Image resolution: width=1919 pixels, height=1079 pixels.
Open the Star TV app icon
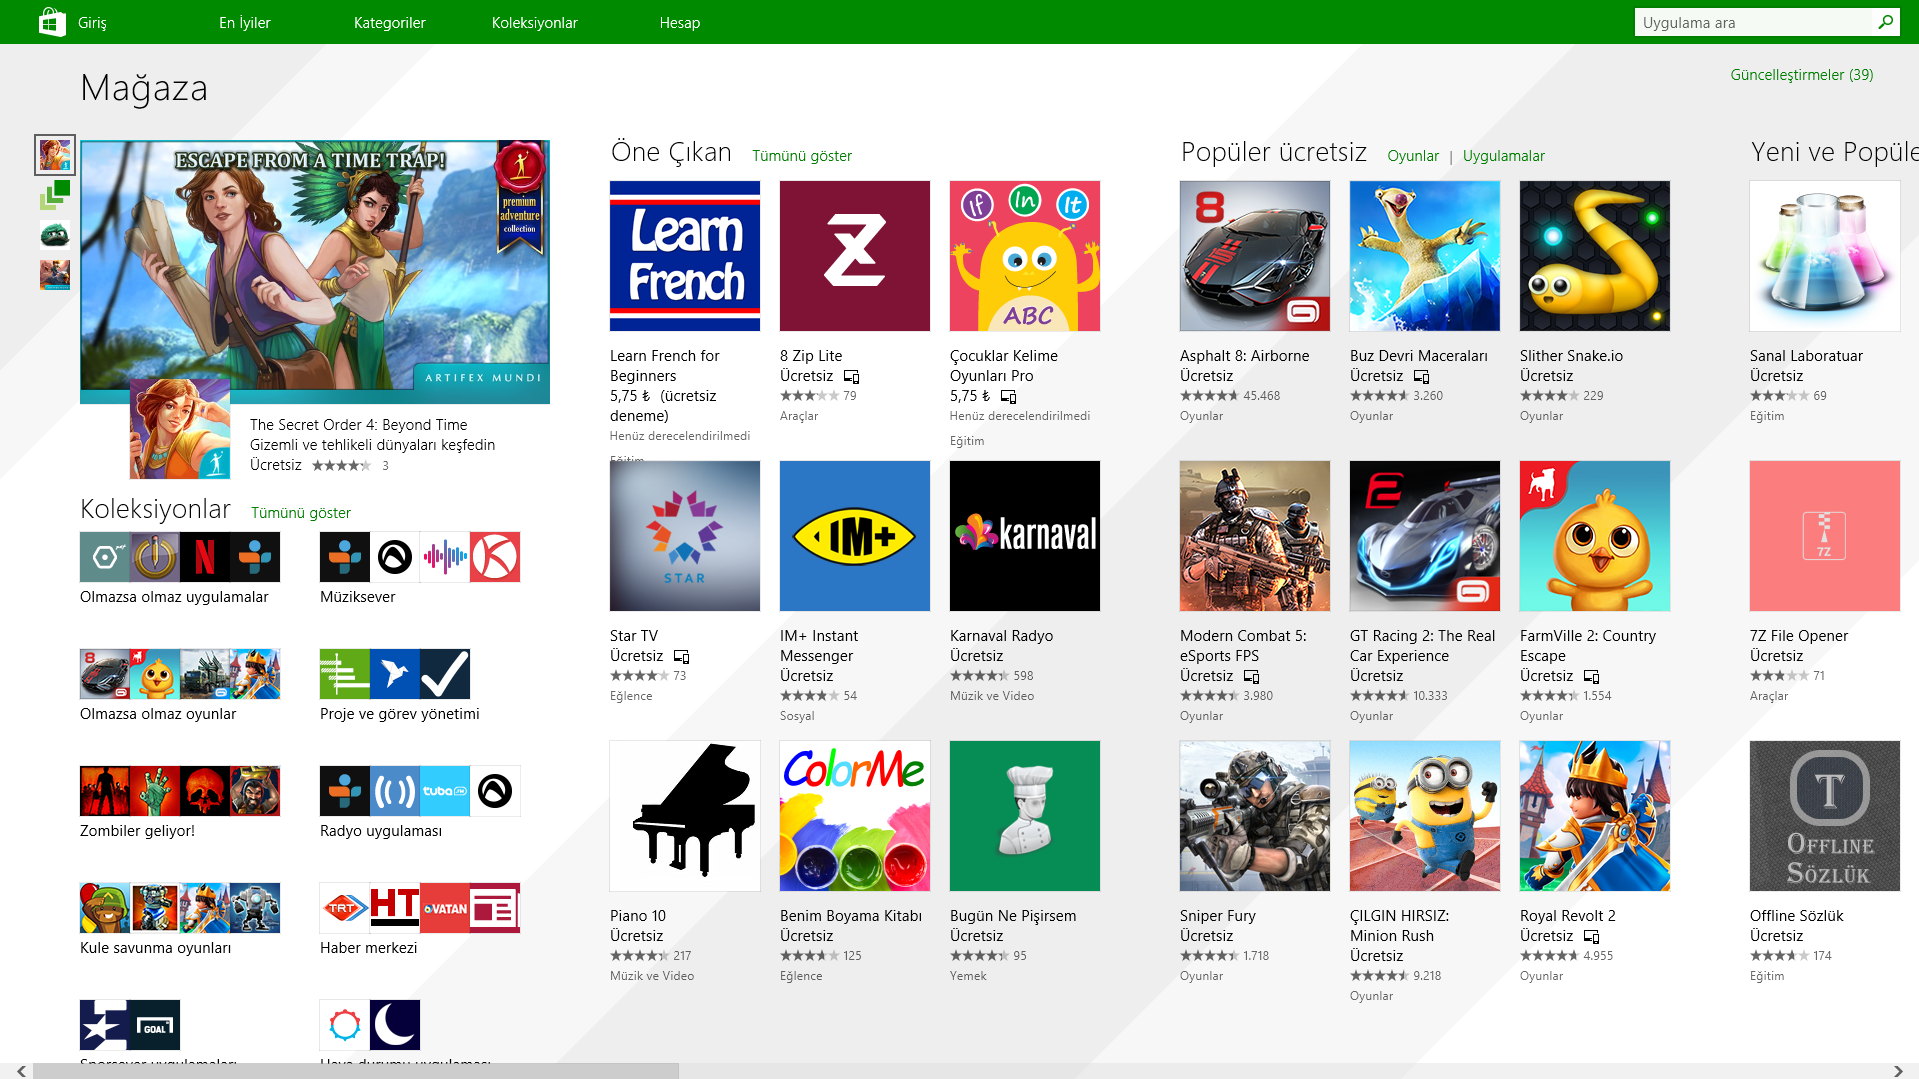(x=685, y=536)
